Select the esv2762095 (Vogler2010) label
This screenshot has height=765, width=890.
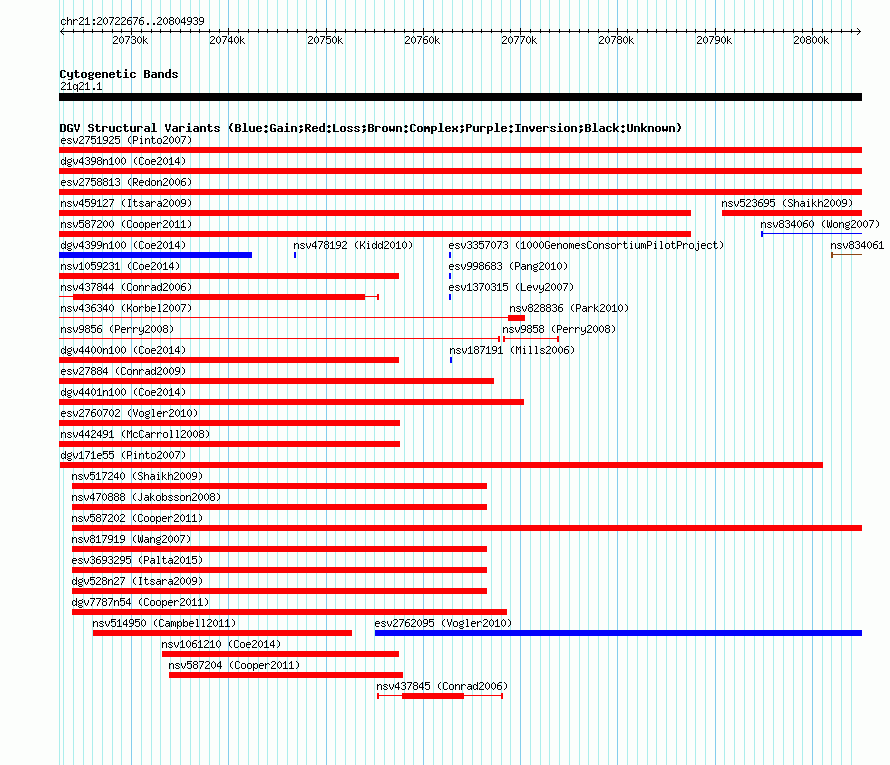click(x=443, y=623)
